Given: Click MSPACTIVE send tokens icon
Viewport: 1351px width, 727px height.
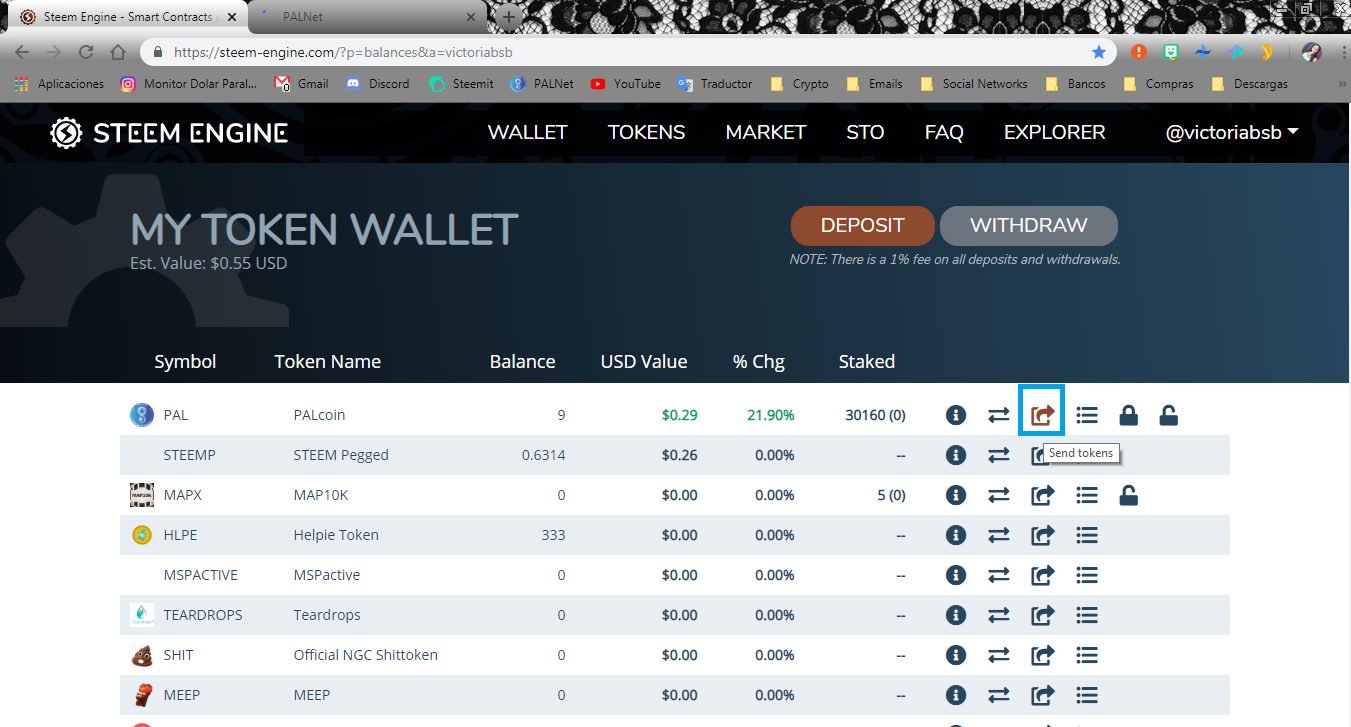Looking at the screenshot, I should click(x=1042, y=575).
